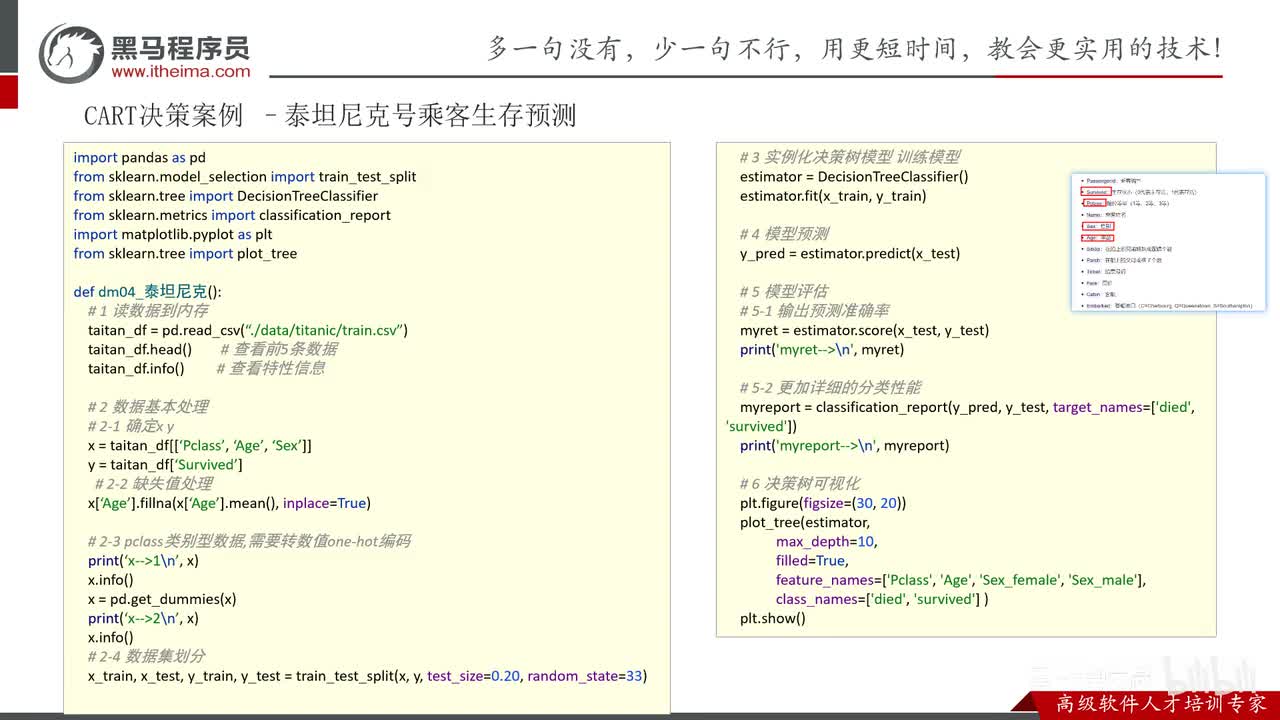The height and width of the screenshot is (720, 1280).
Task: Click the myret = estimator.score line
Action: pyautogui.click(x=864, y=330)
